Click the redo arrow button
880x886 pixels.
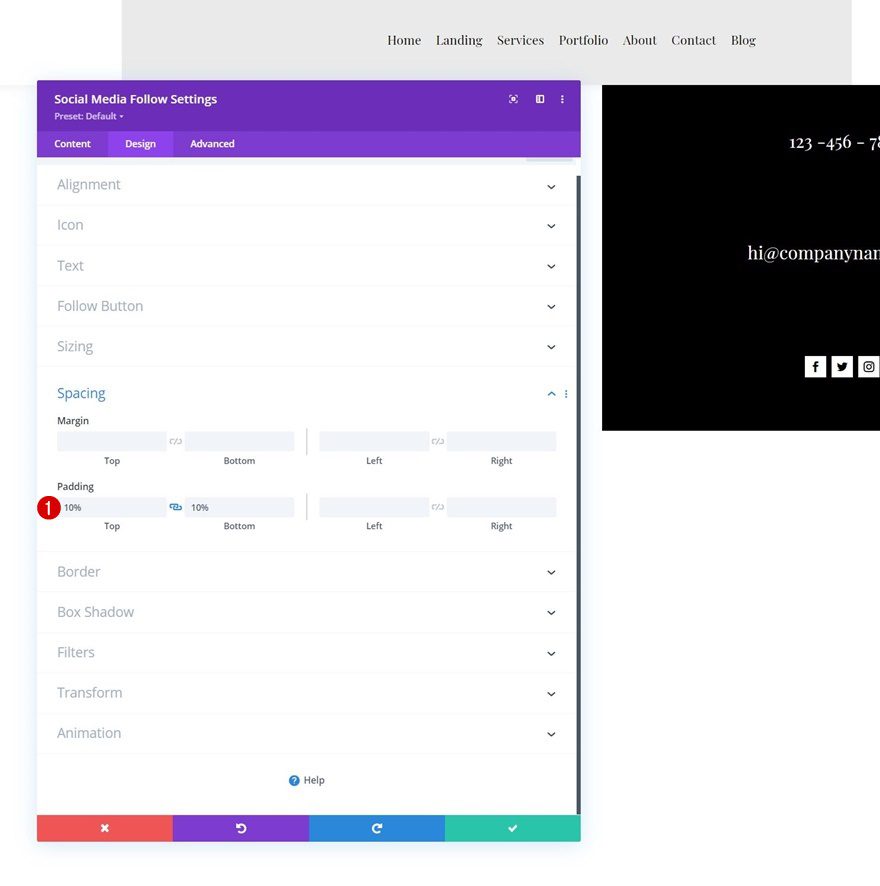(376, 828)
